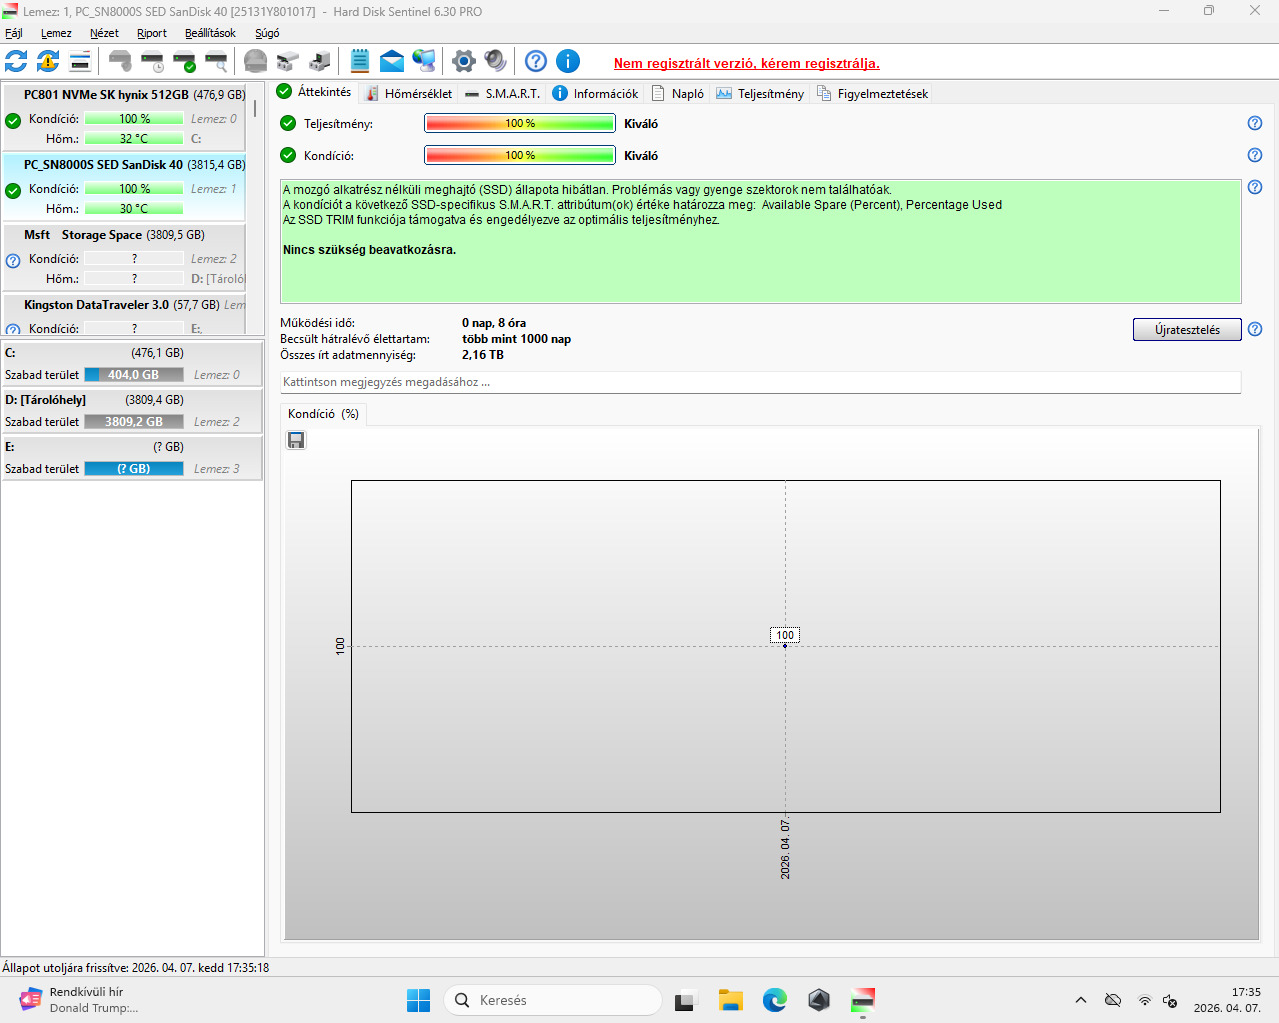
Task: Click the Nem regisztrált verzió registration link
Action: coord(747,63)
